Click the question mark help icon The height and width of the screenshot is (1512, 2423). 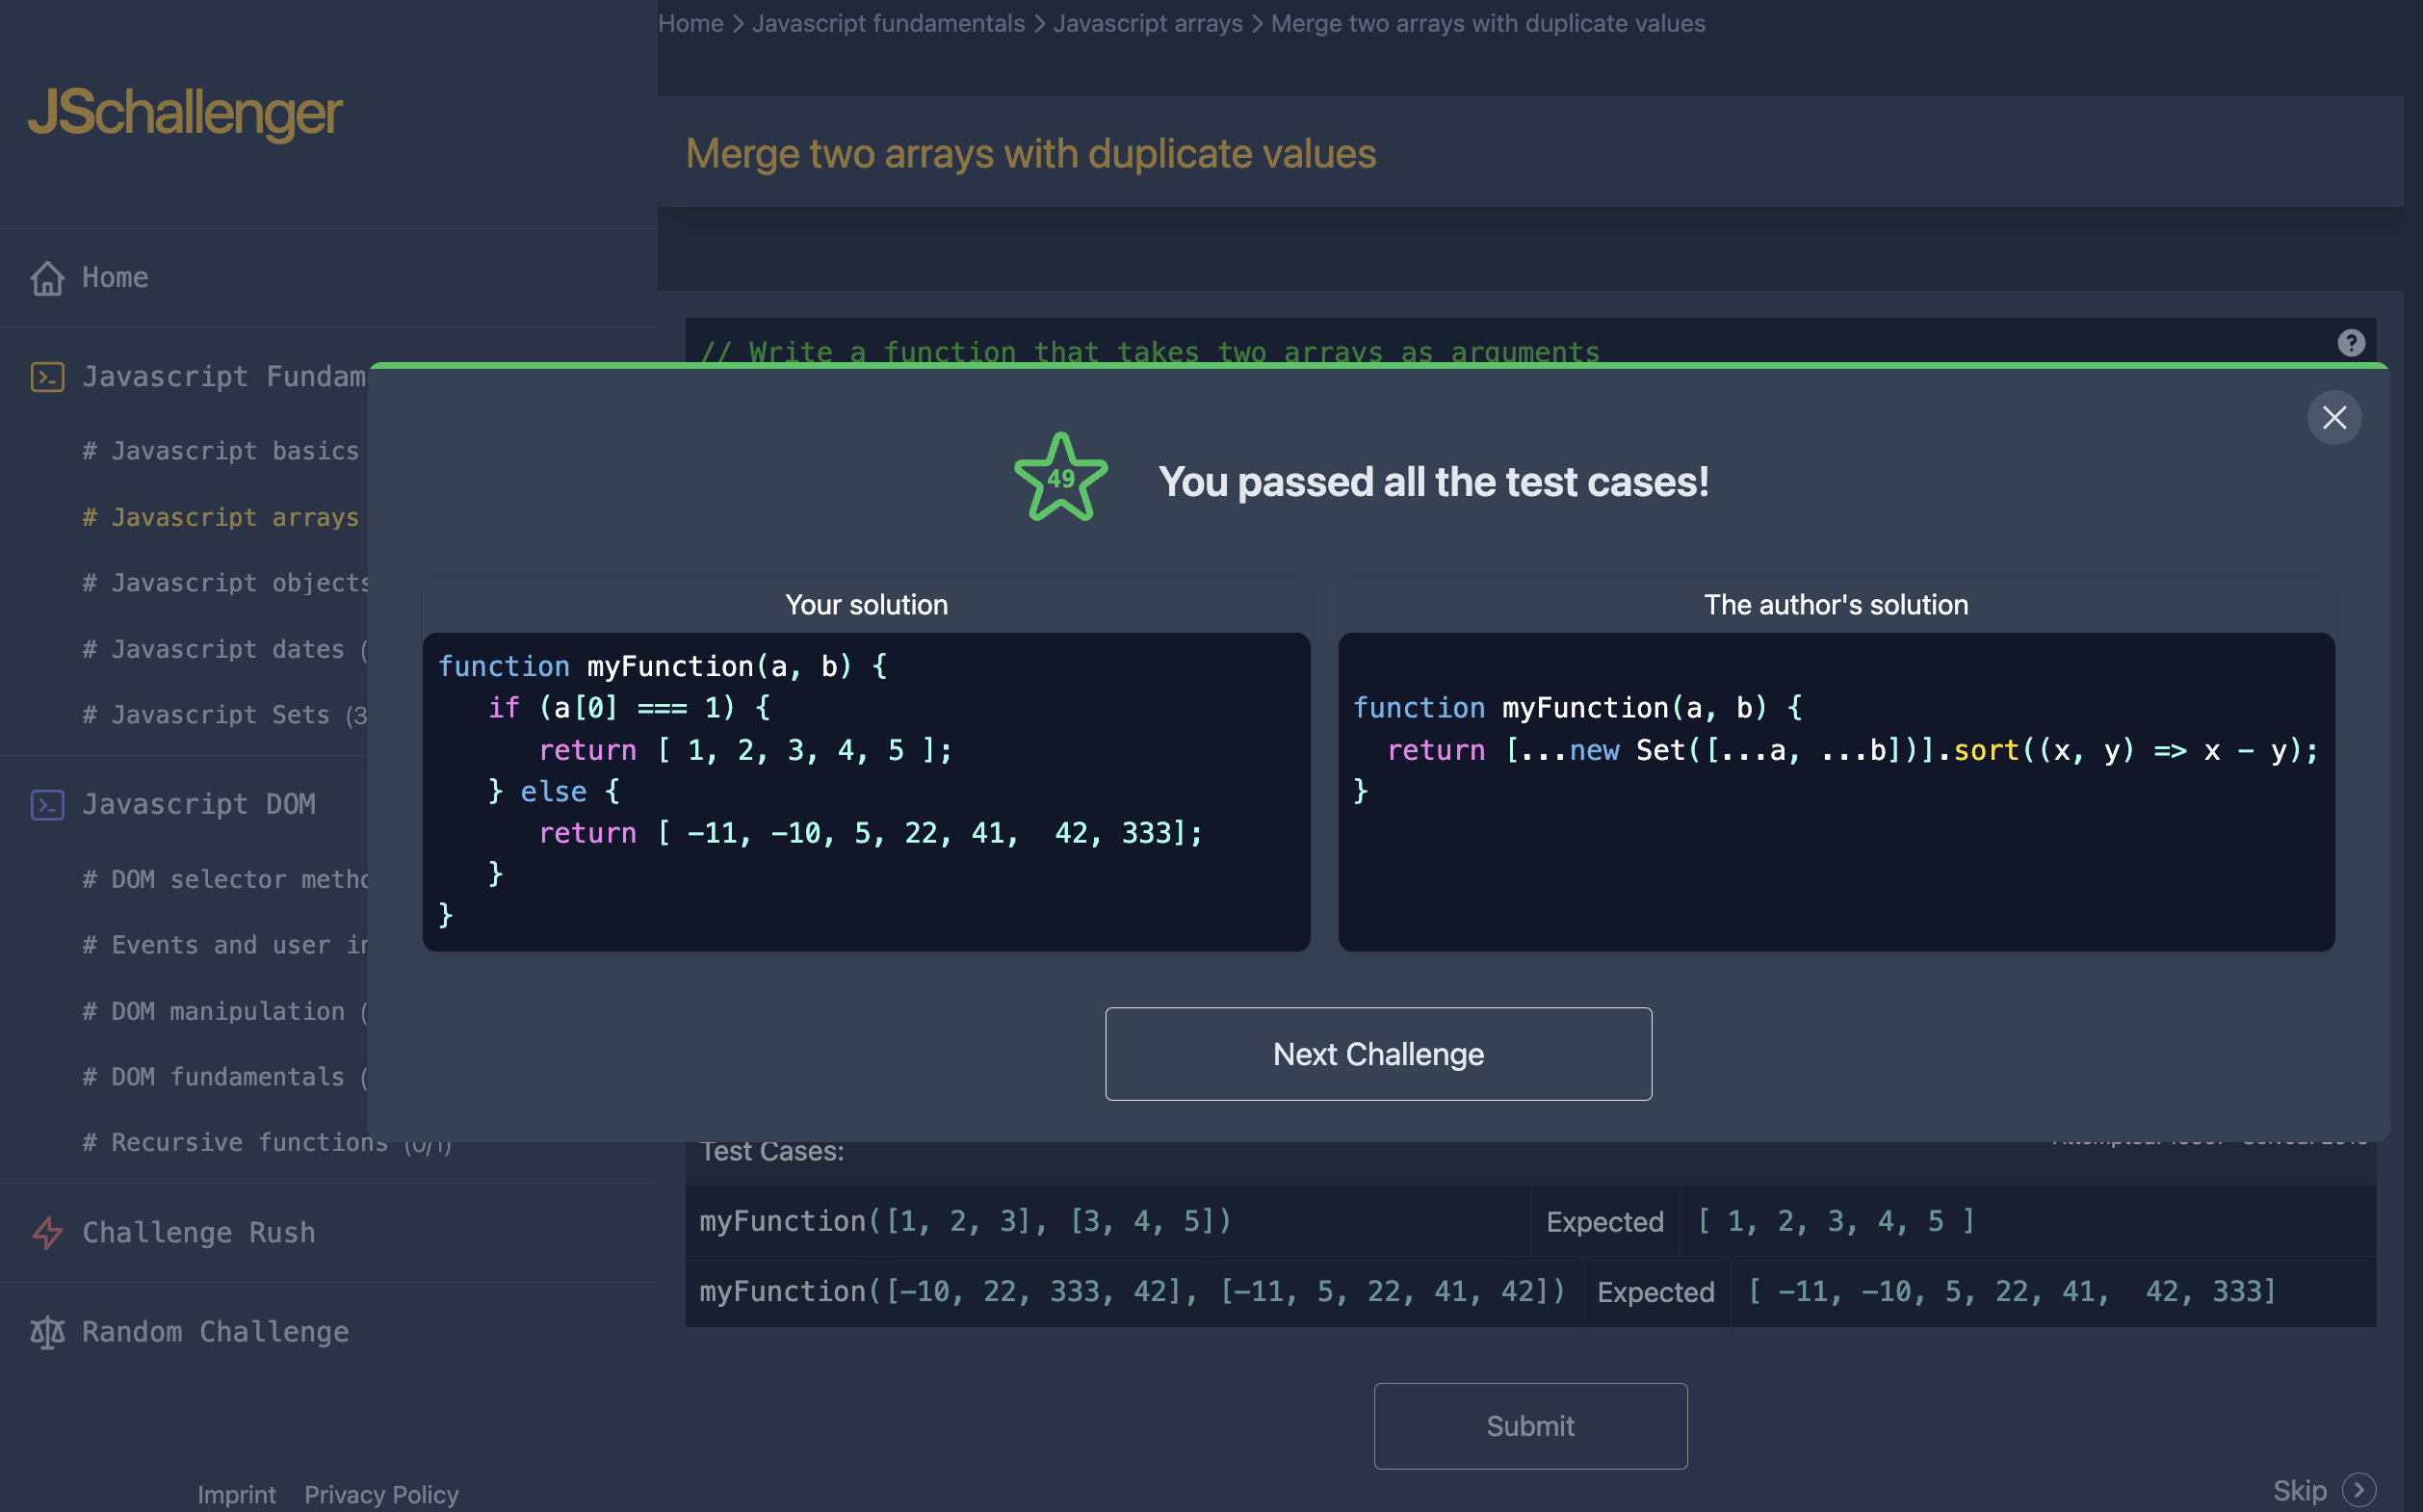click(2352, 342)
